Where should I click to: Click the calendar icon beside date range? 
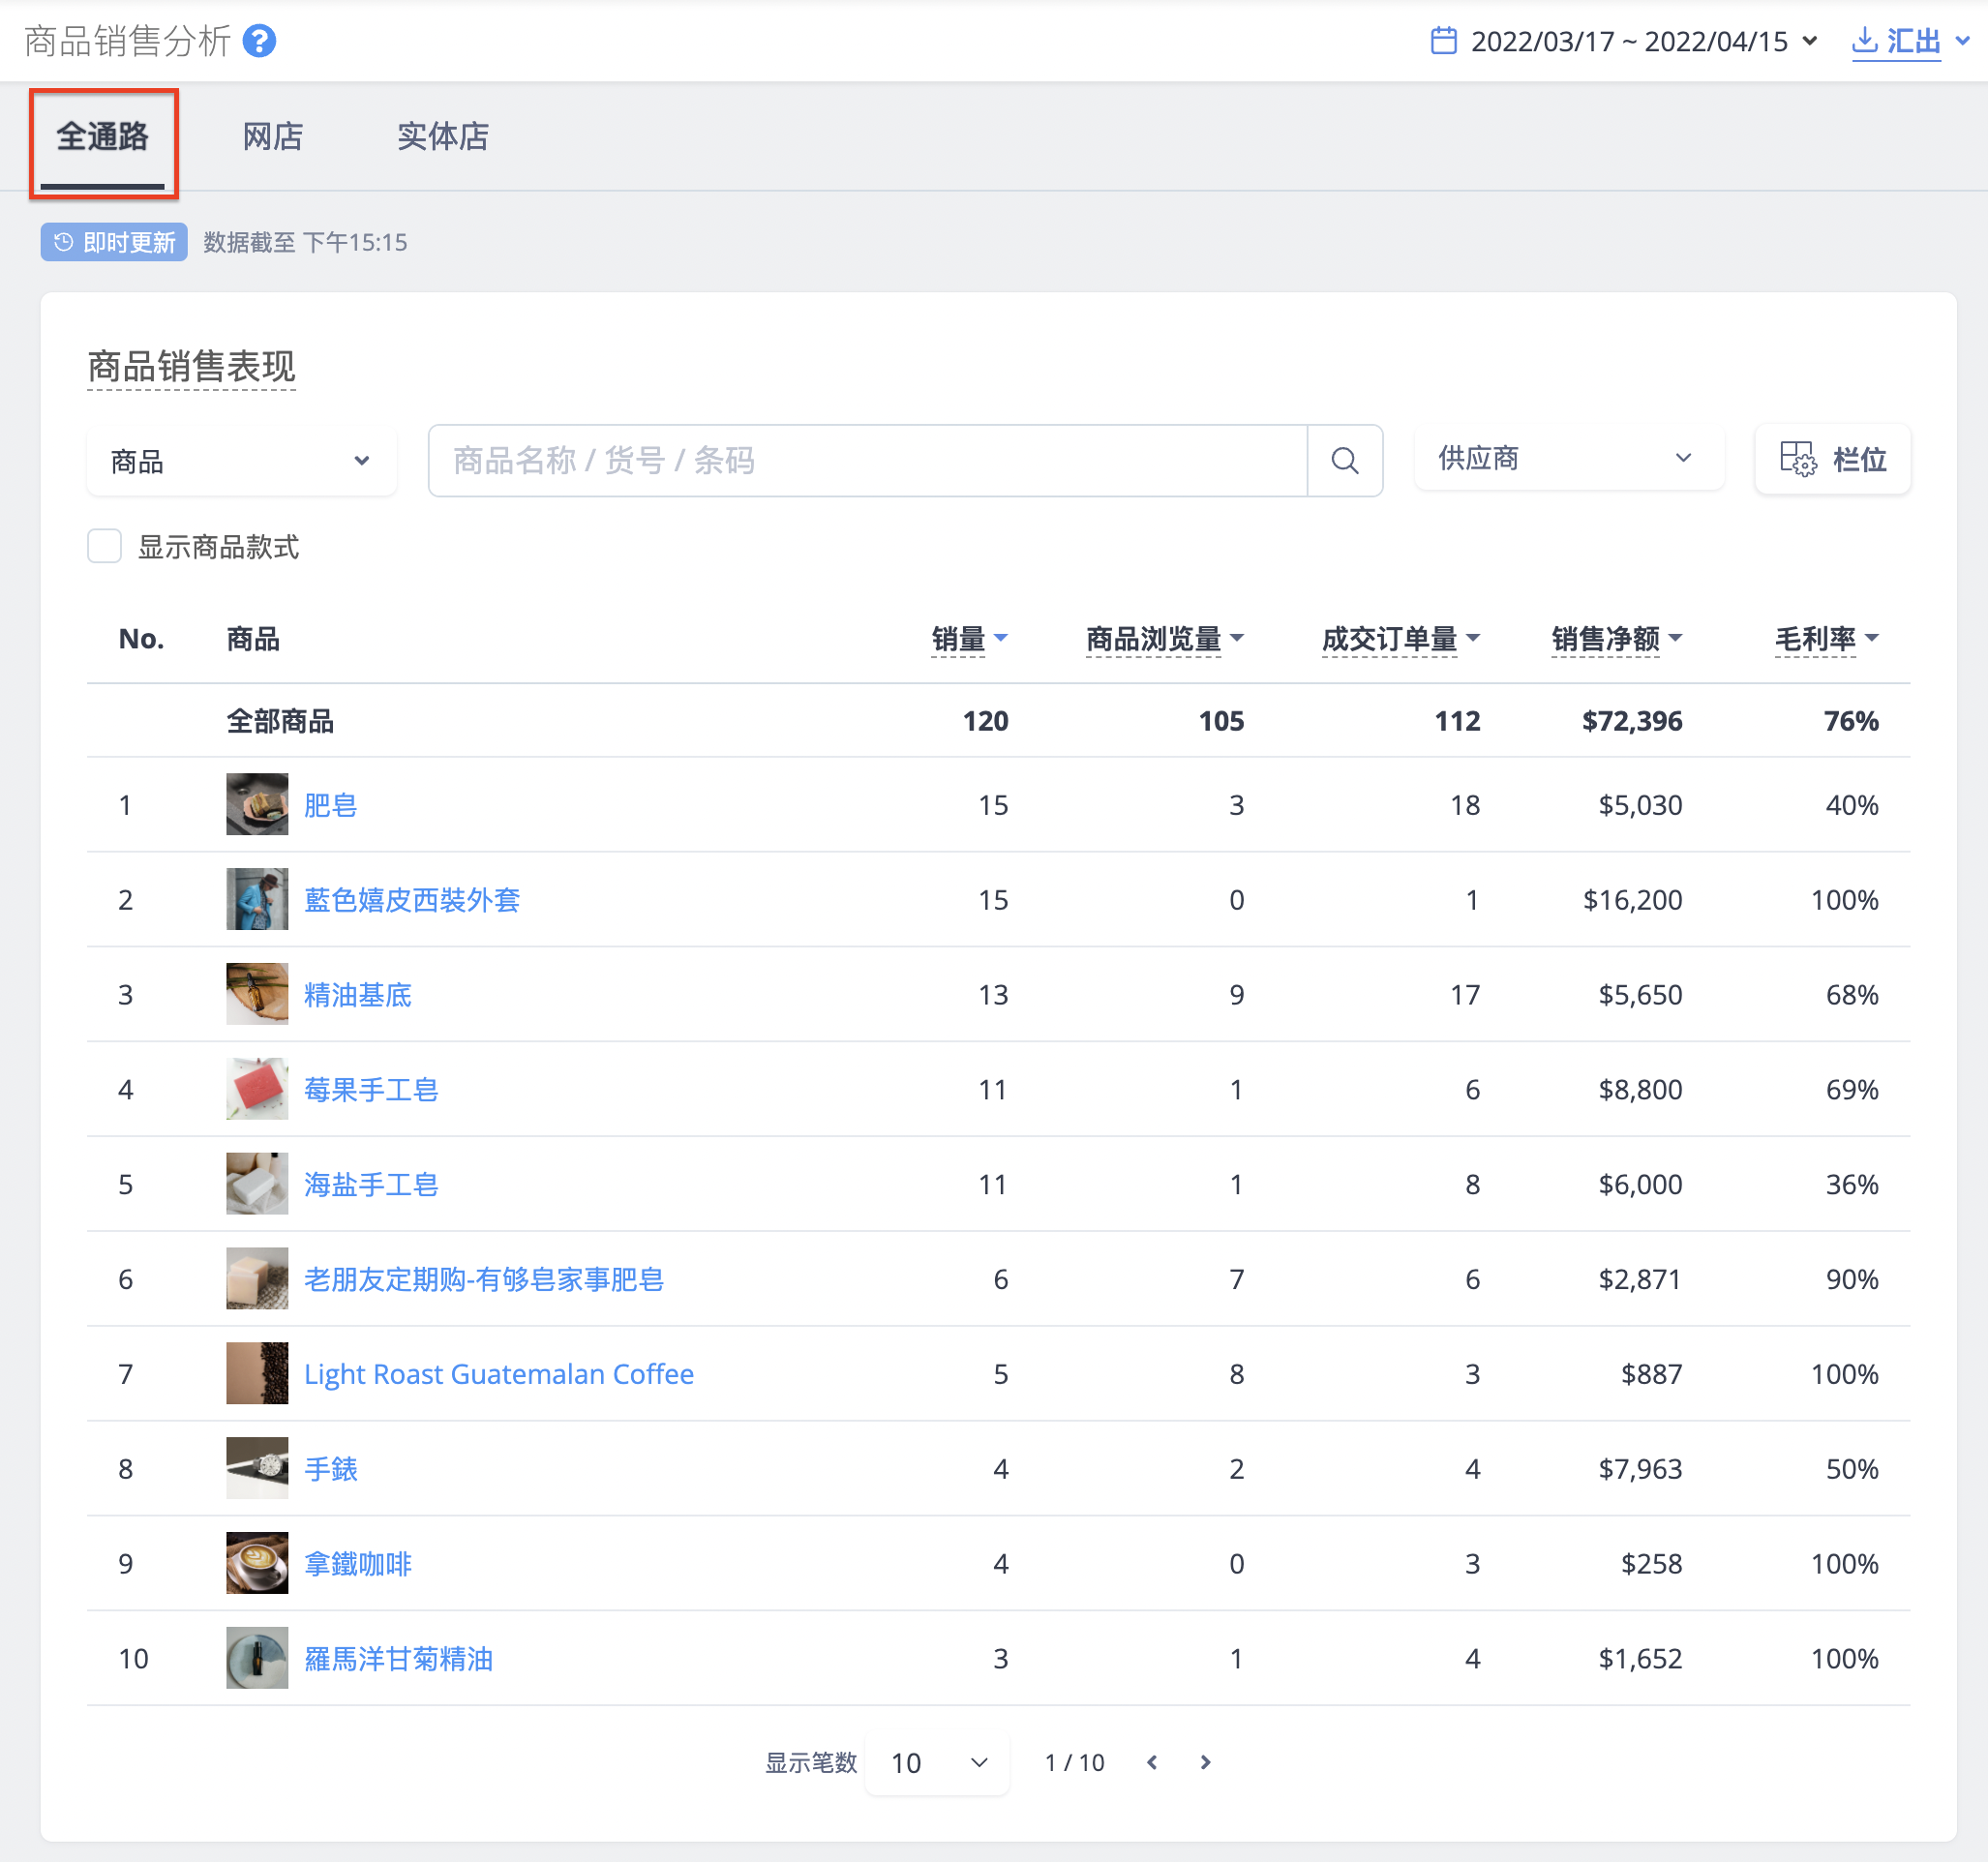pos(1443,41)
